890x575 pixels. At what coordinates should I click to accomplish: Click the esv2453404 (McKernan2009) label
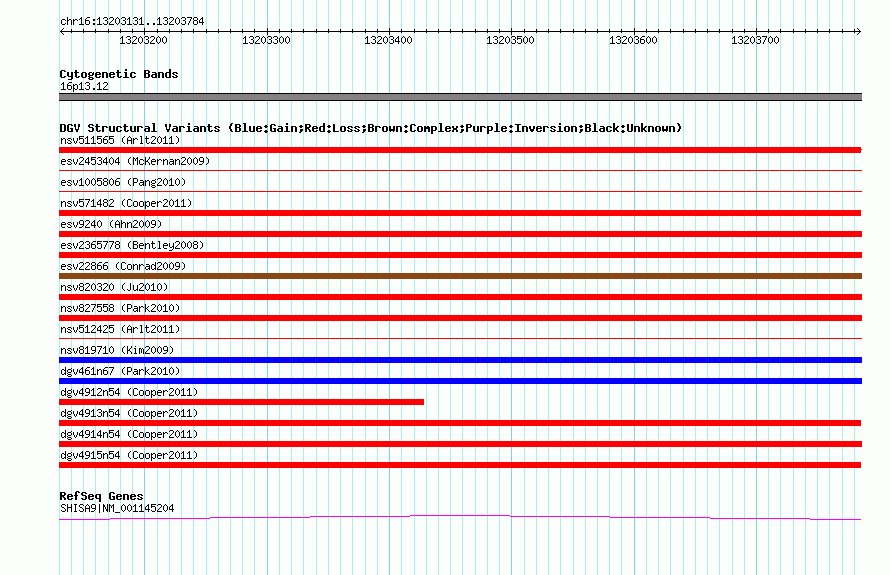[135, 161]
